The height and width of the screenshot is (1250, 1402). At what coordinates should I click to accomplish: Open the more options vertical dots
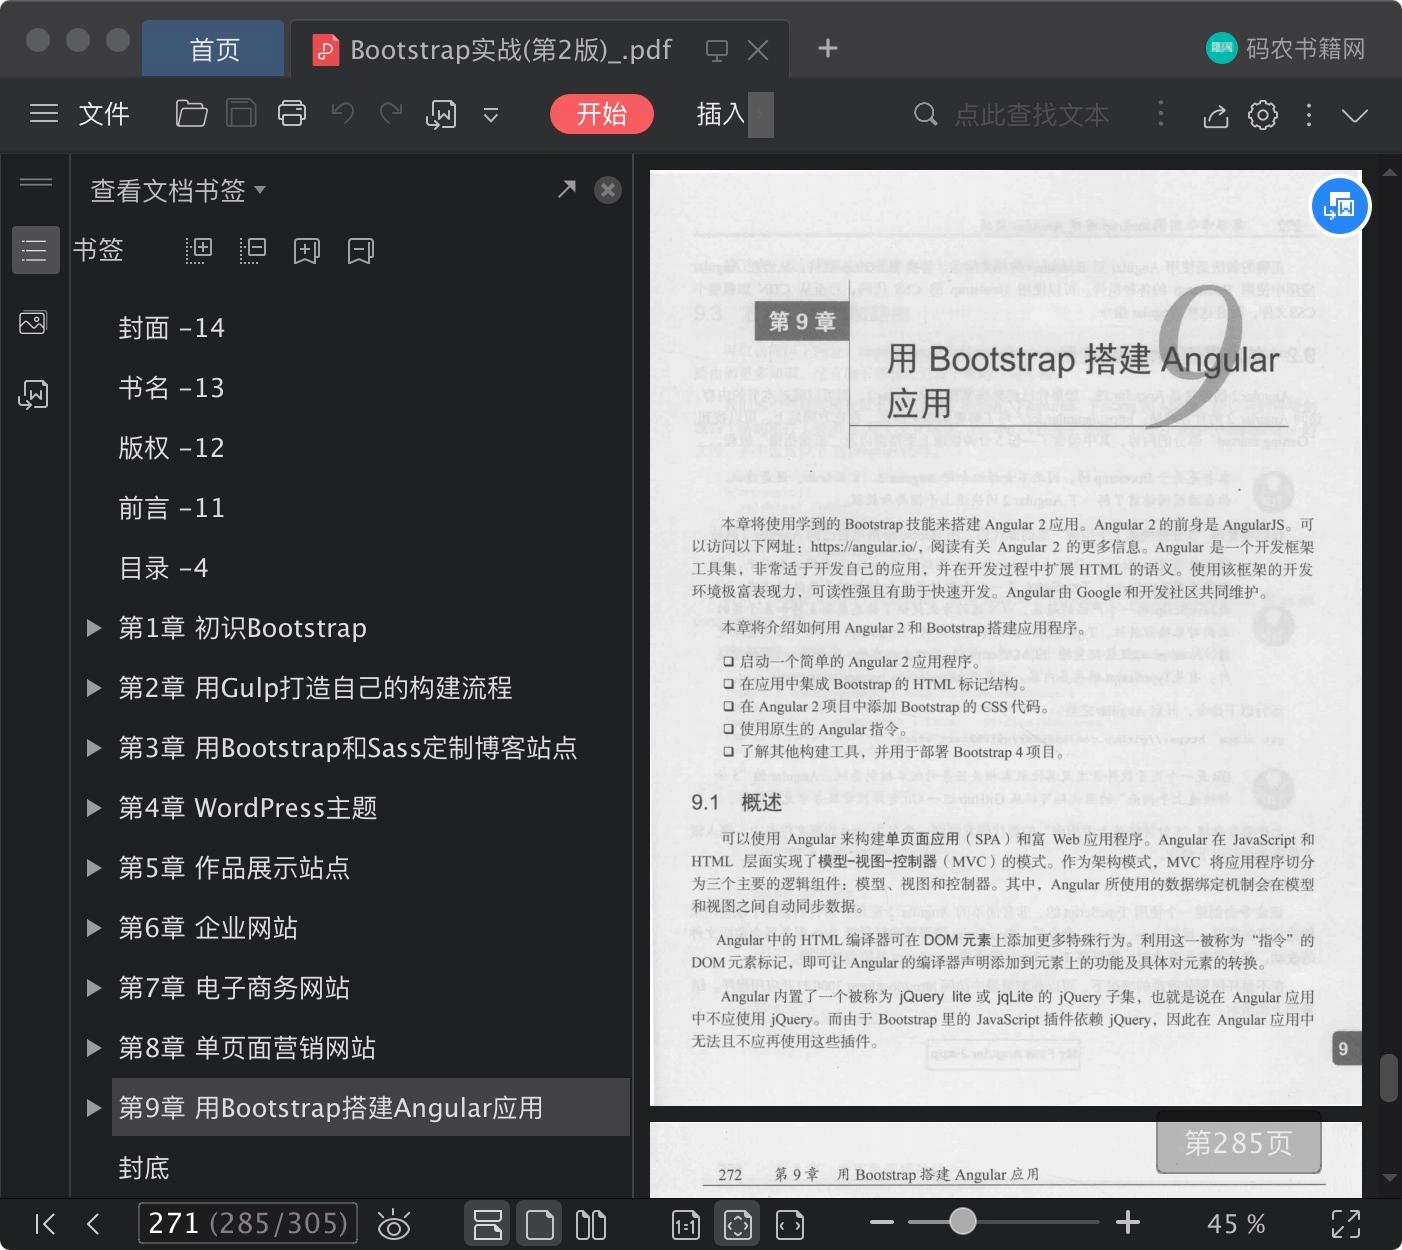coord(1309,115)
